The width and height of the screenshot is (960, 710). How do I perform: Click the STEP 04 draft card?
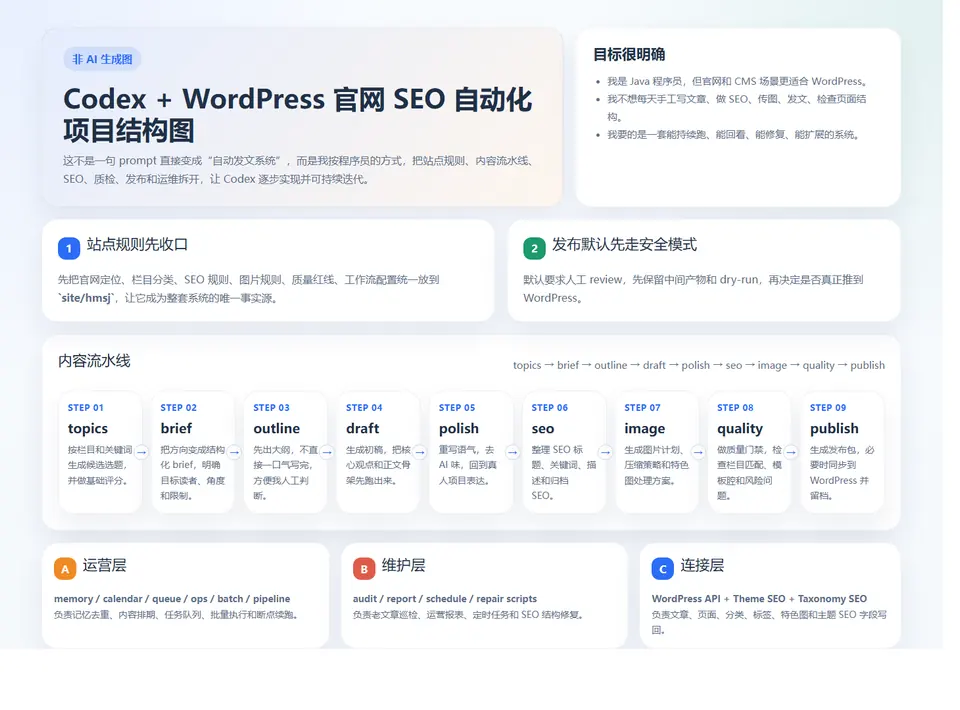point(378,450)
